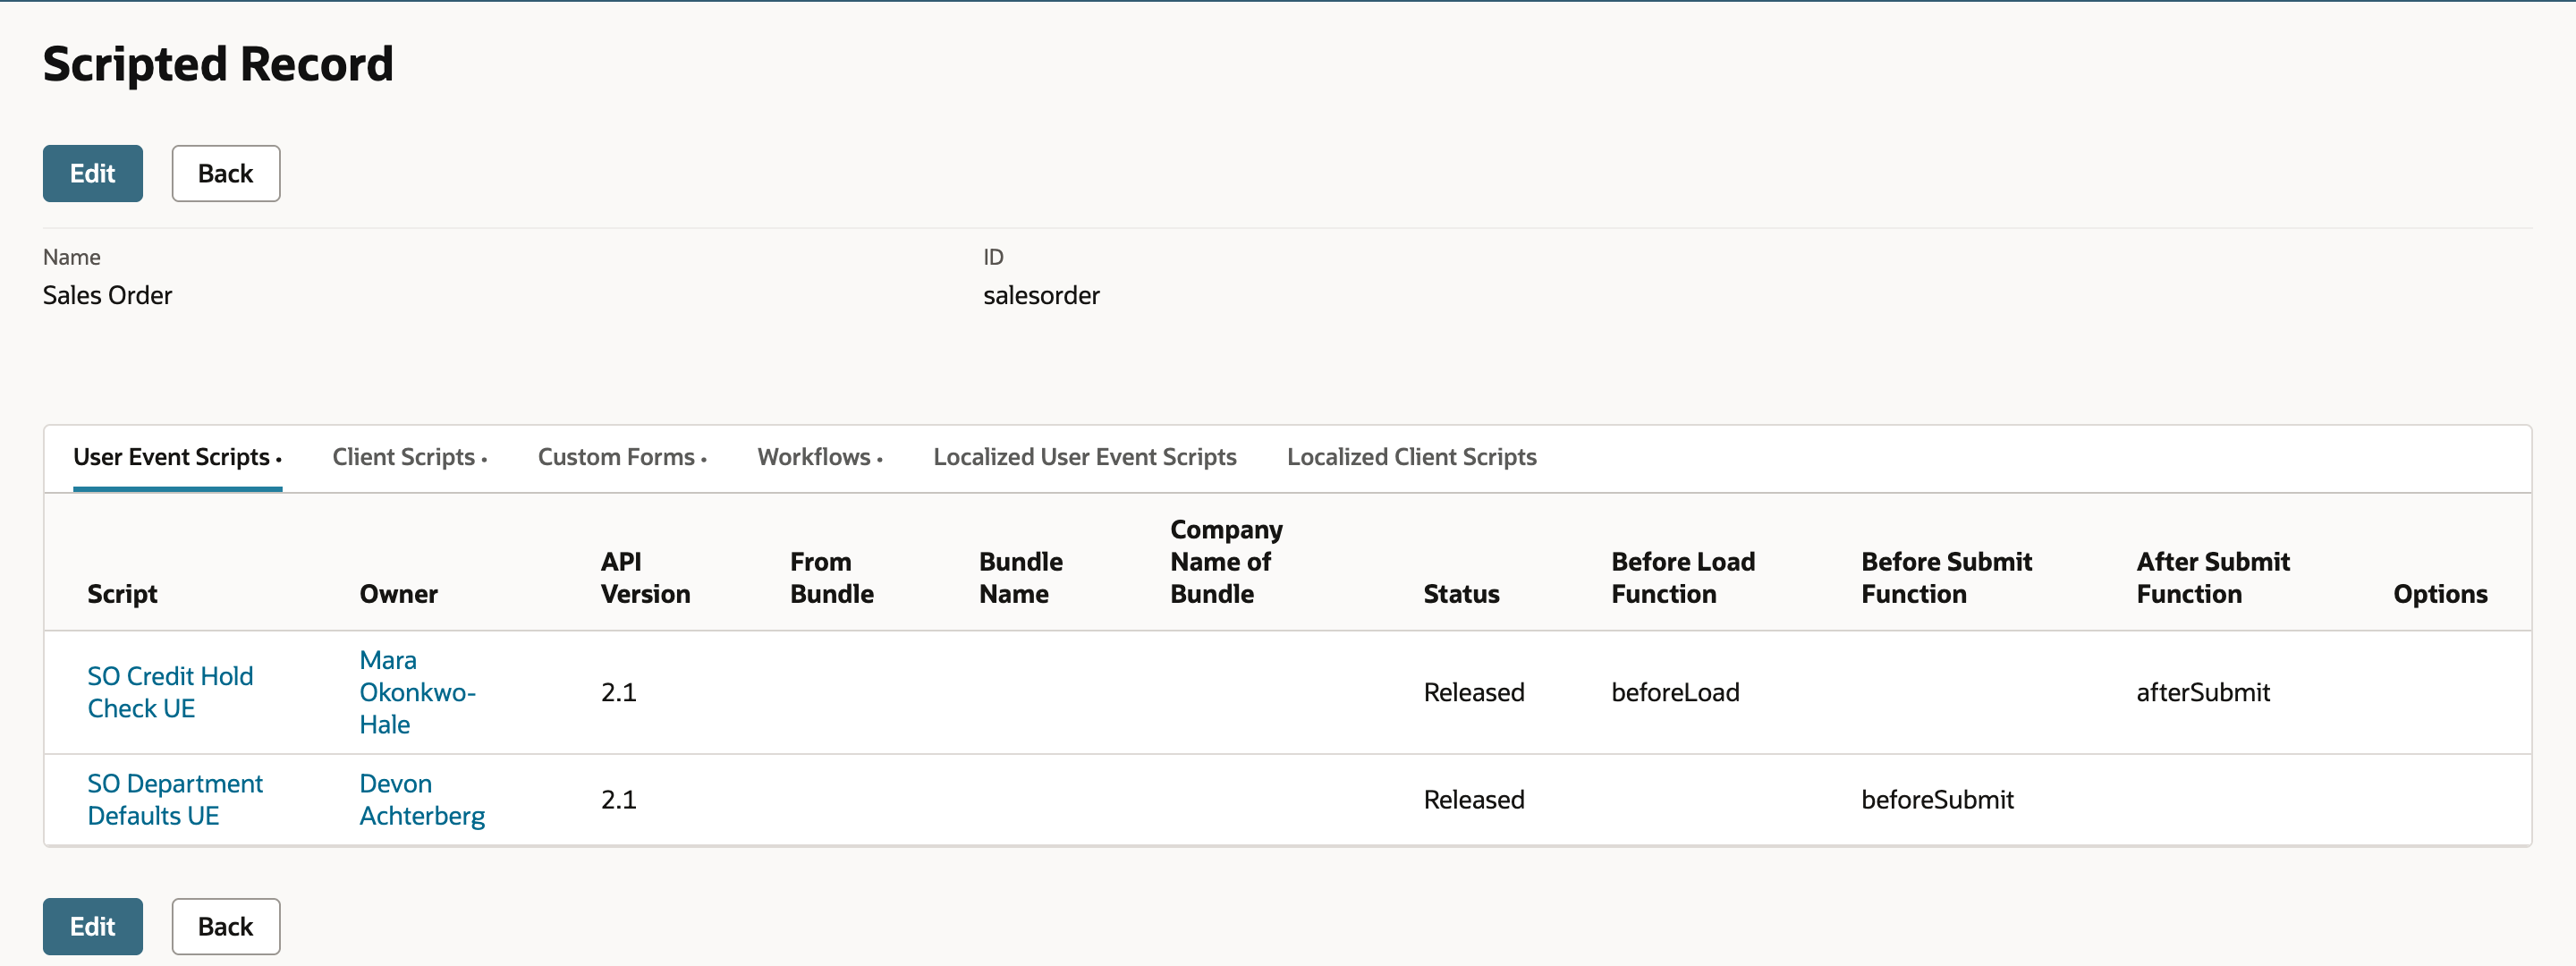
Task: Click the afterSubmit function value
Action: pyautogui.click(x=2203, y=692)
